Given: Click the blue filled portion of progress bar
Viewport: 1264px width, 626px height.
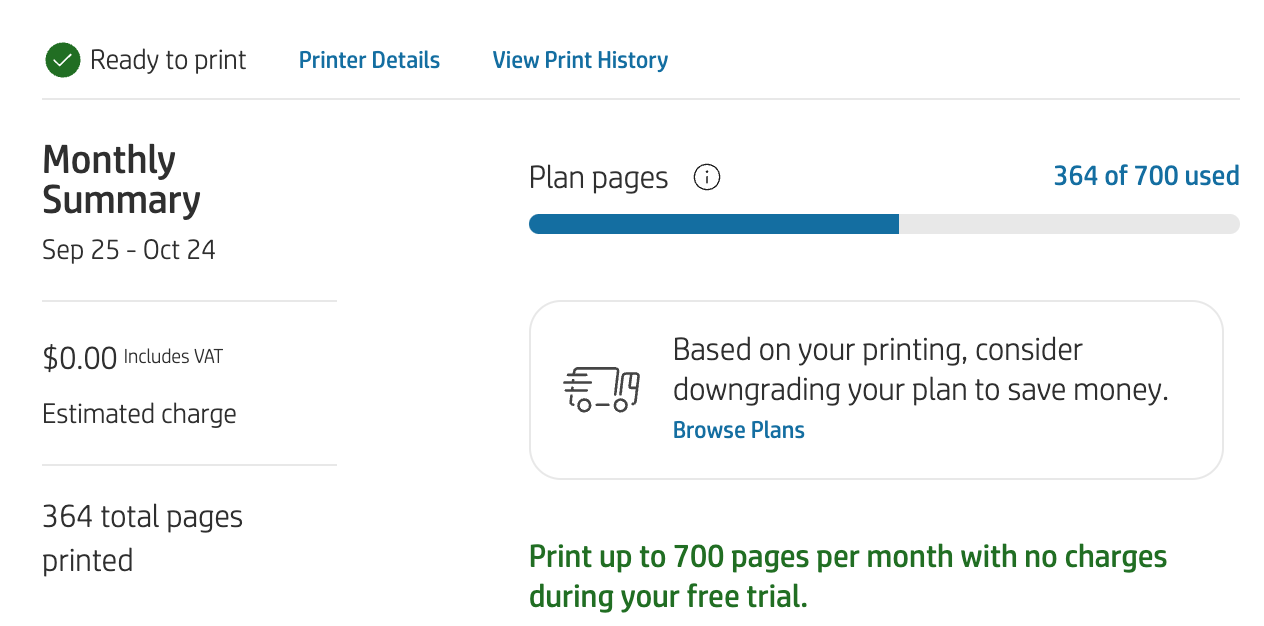Looking at the screenshot, I should (x=713, y=224).
